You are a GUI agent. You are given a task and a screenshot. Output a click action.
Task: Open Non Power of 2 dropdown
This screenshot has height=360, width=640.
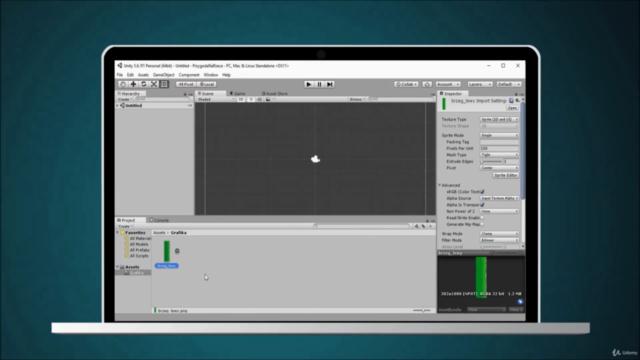tap(499, 211)
